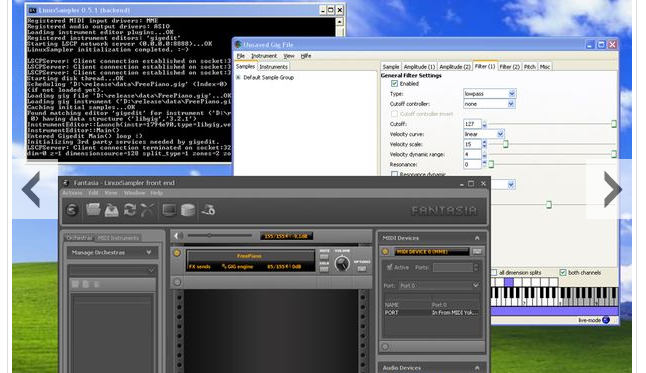This screenshot has width=646, height=373.
Task: Click the FreePiano channel volume knob
Action: coord(342,264)
